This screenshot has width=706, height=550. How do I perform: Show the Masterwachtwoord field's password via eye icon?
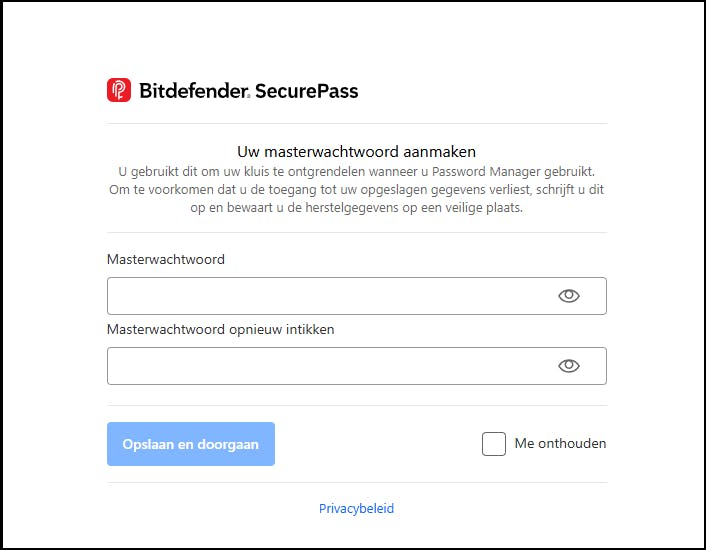click(x=569, y=296)
